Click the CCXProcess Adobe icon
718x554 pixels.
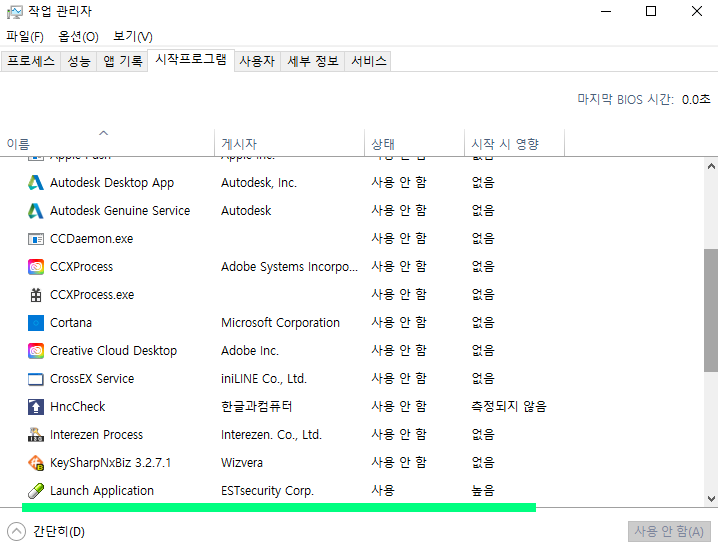(x=36, y=266)
